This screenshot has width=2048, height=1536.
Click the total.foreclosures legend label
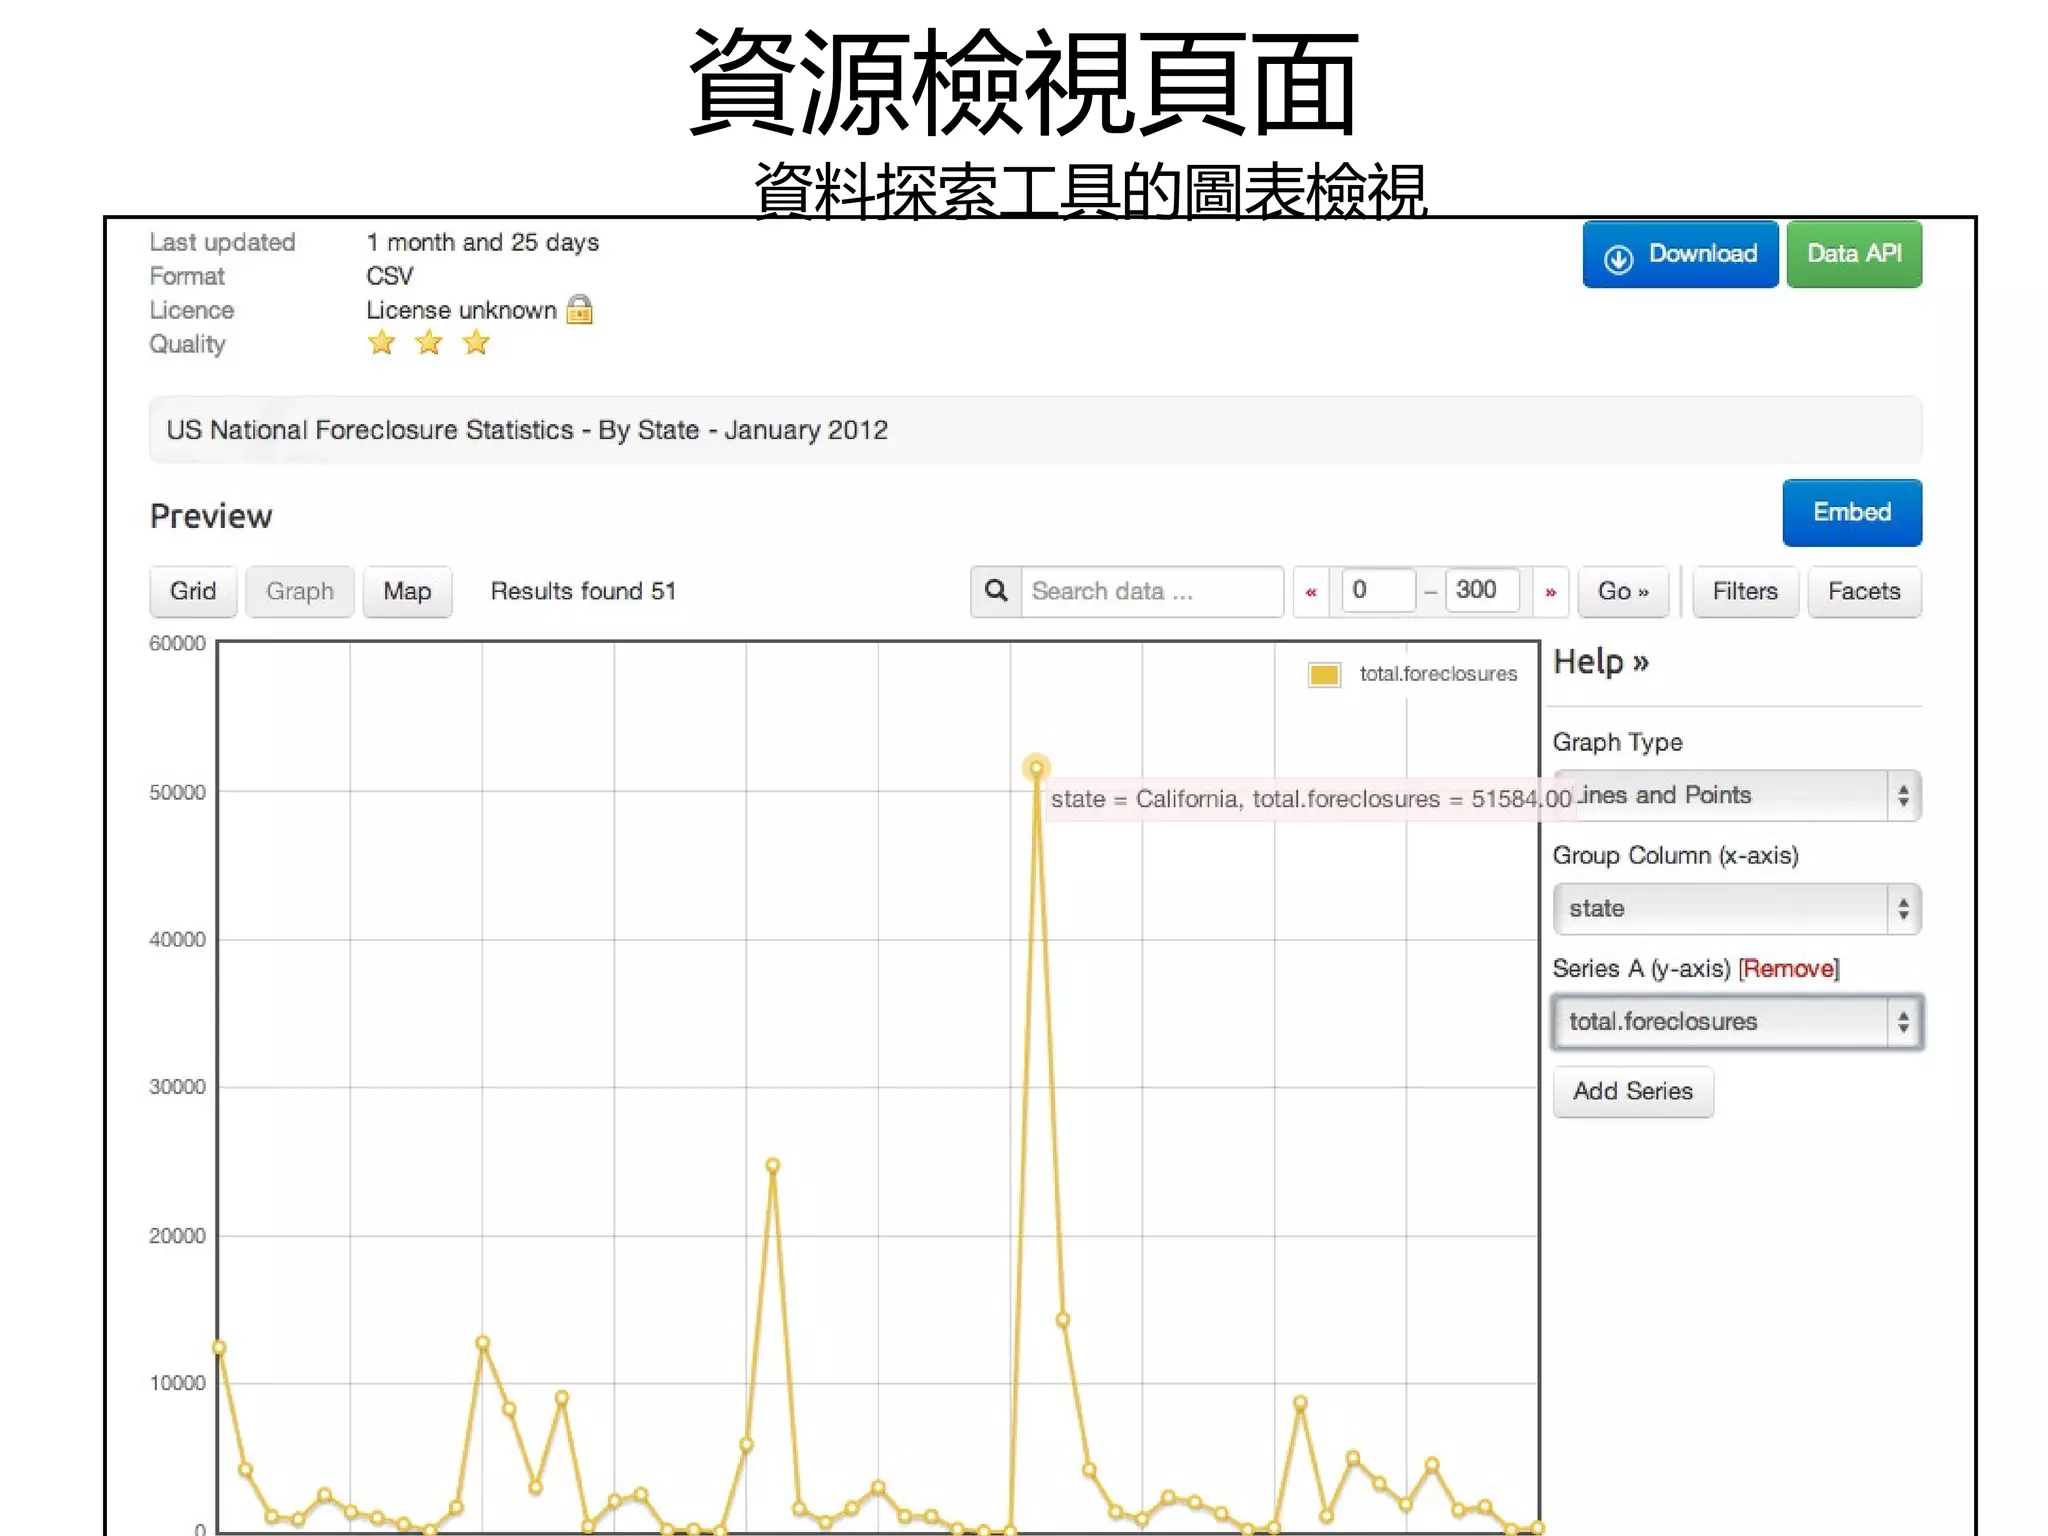(x=1438, y=674)
